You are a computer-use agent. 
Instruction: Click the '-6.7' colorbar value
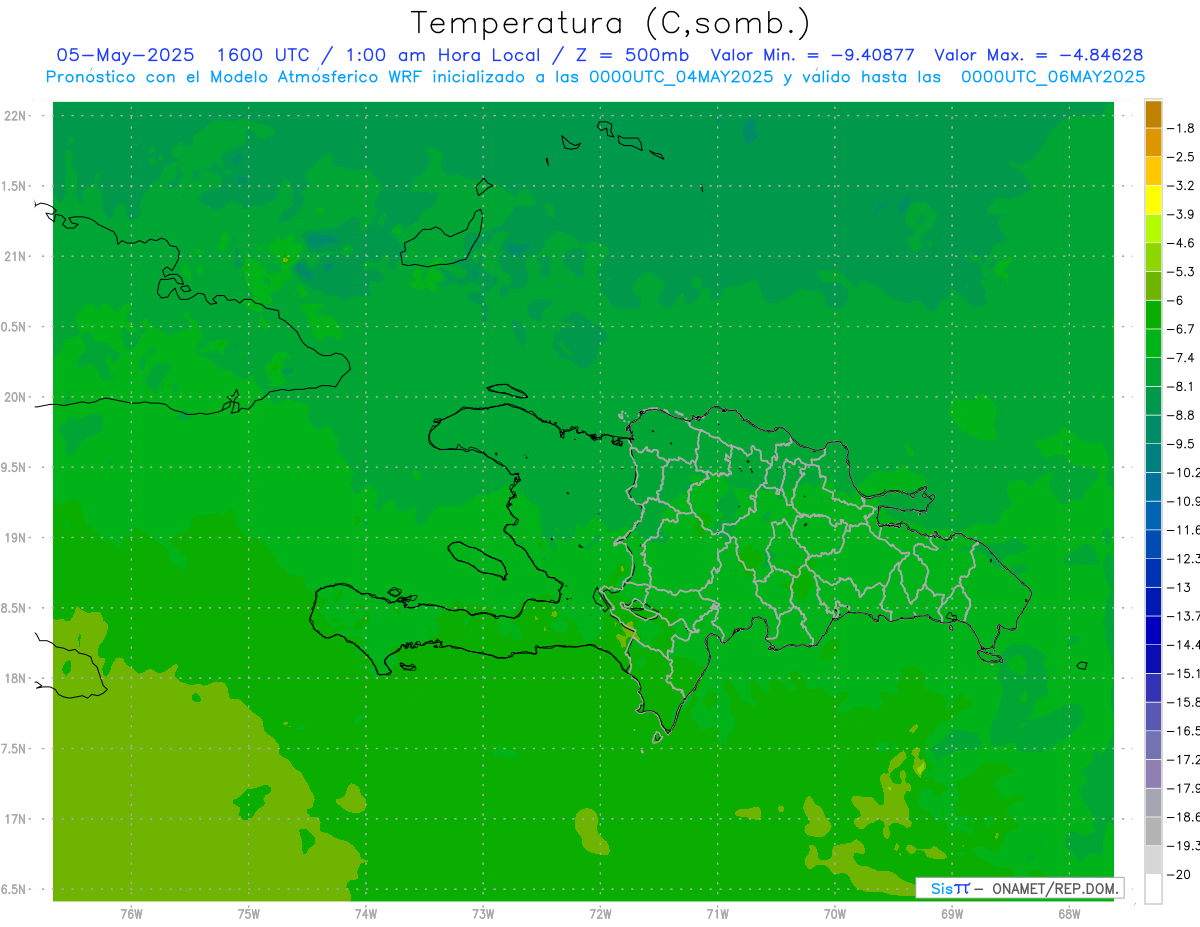(1181, 328)
